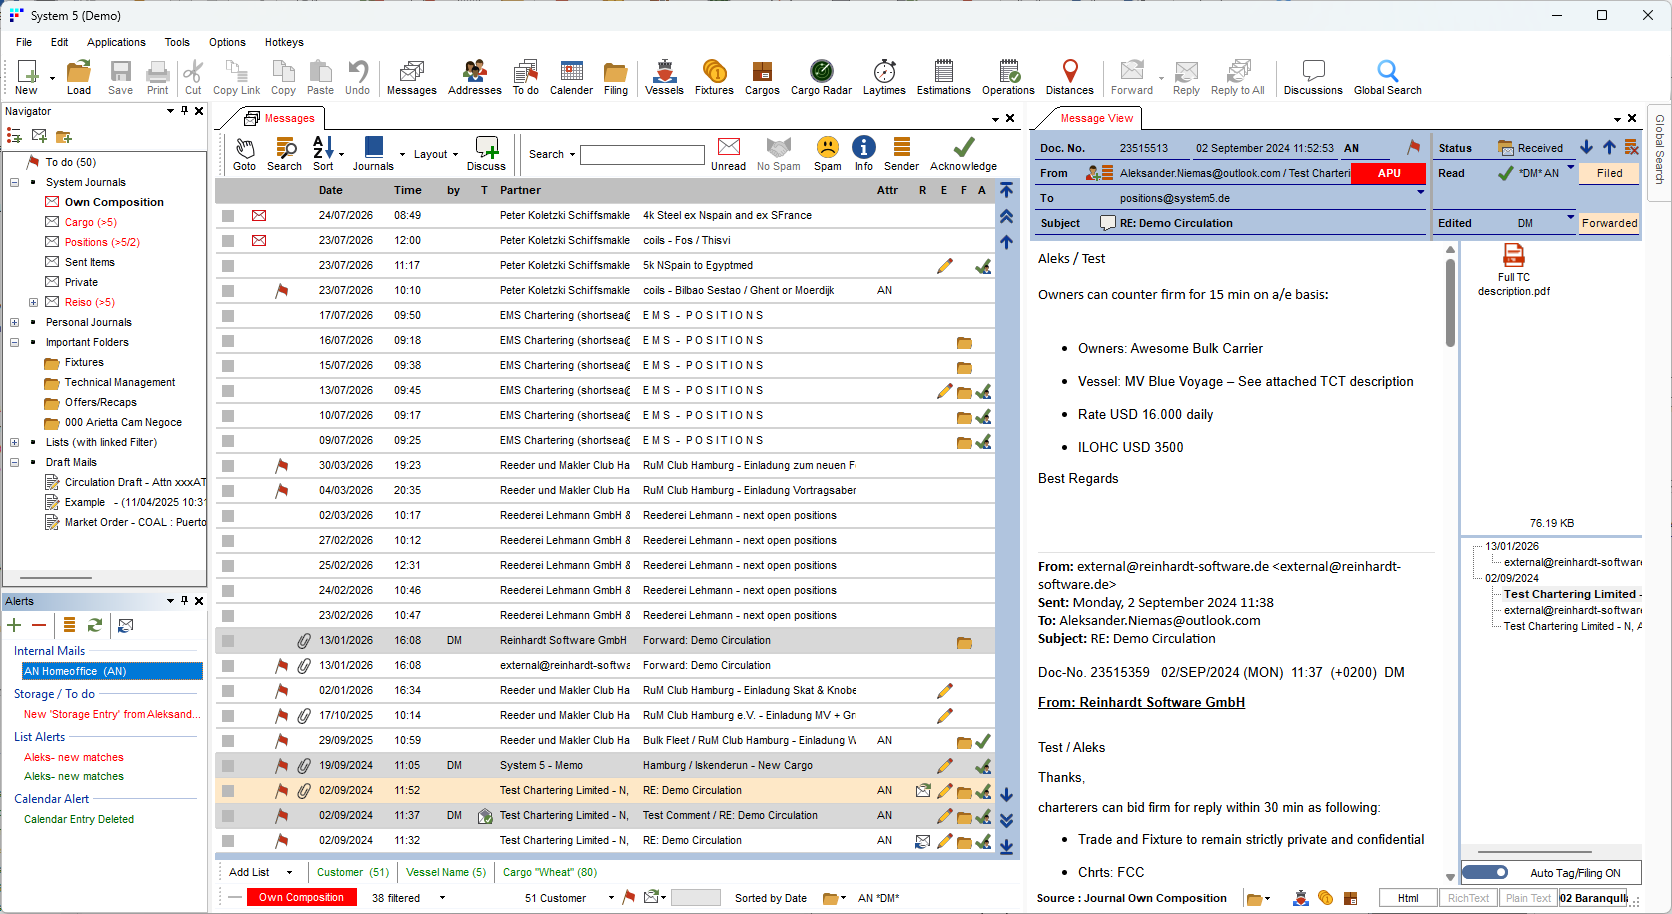Open the Fixtures module

[x=714, y=78]
